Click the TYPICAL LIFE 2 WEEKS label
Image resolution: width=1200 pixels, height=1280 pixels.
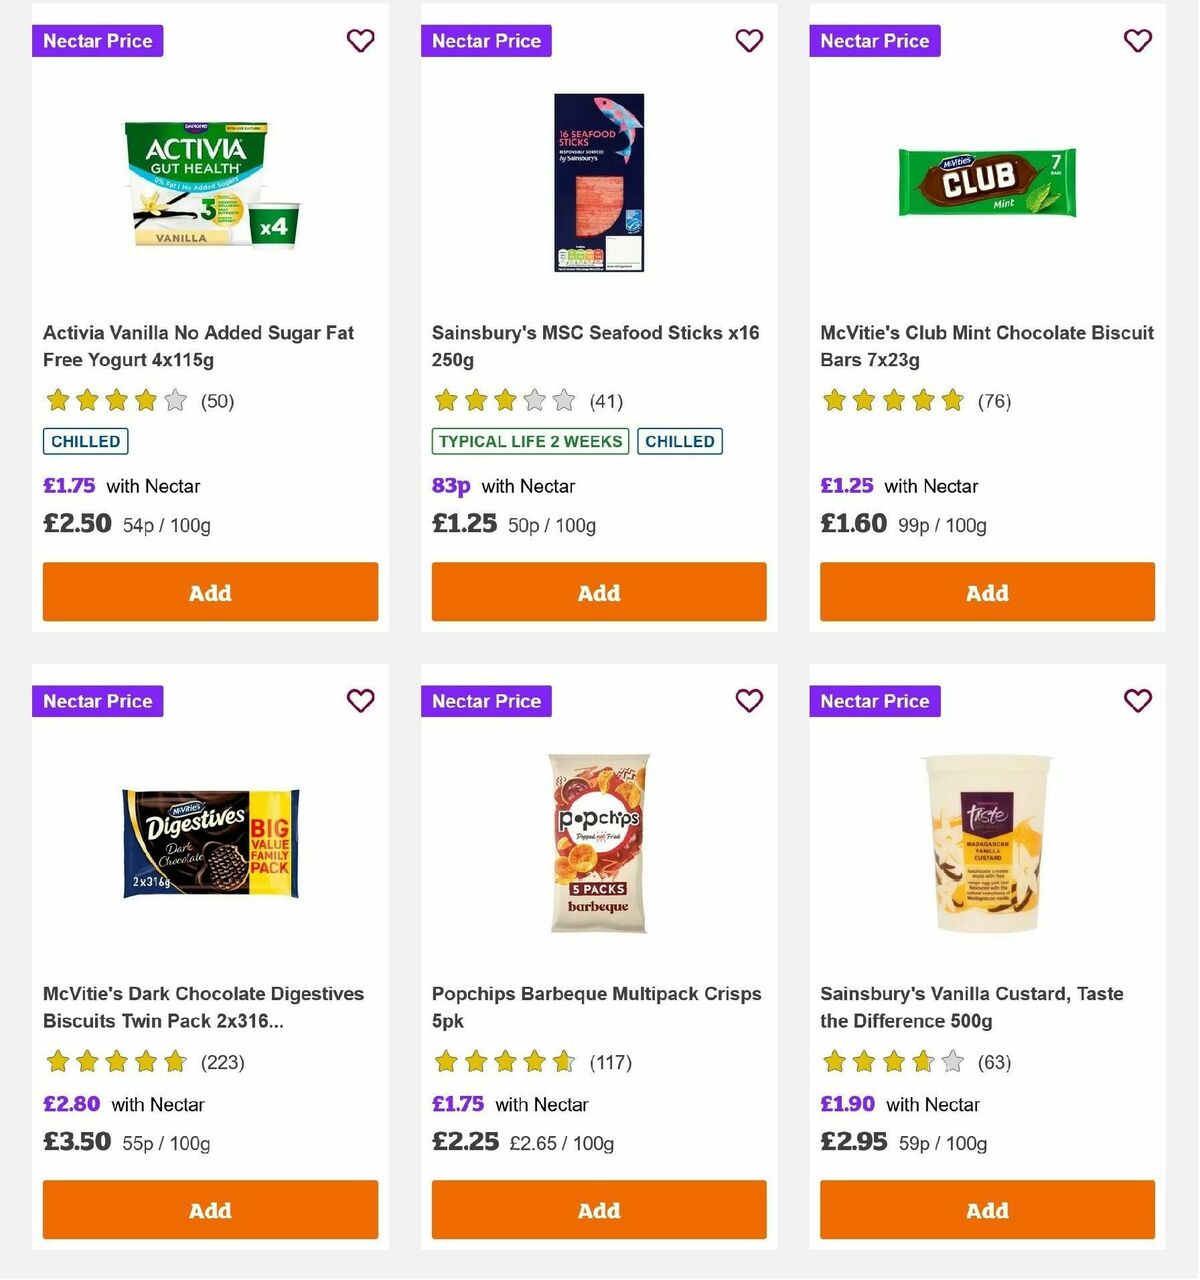529,441
